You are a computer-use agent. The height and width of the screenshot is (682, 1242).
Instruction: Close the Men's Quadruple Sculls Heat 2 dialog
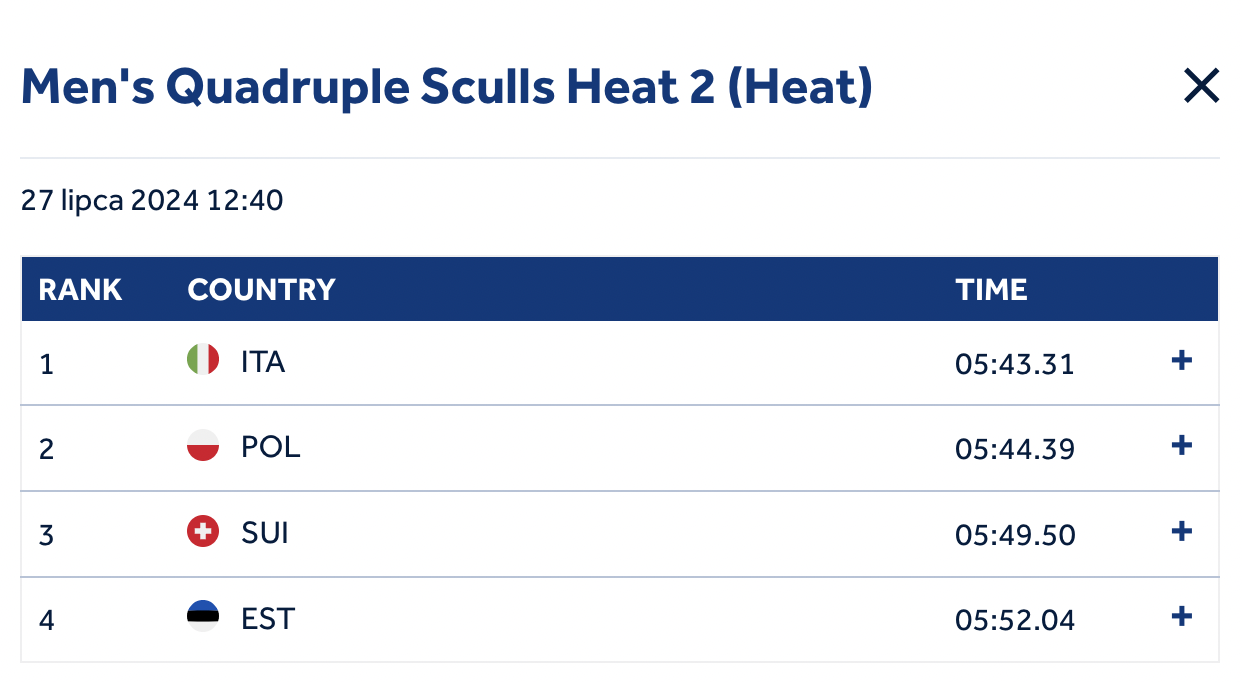1201,86
